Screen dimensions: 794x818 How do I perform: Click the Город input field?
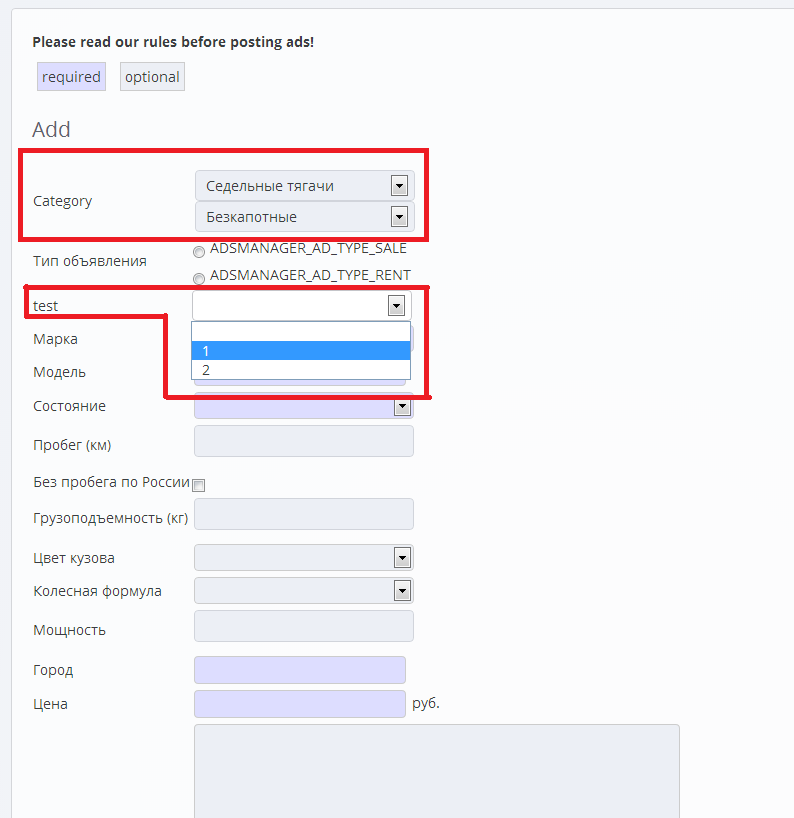pyautogui.click(x=299, y=670)
